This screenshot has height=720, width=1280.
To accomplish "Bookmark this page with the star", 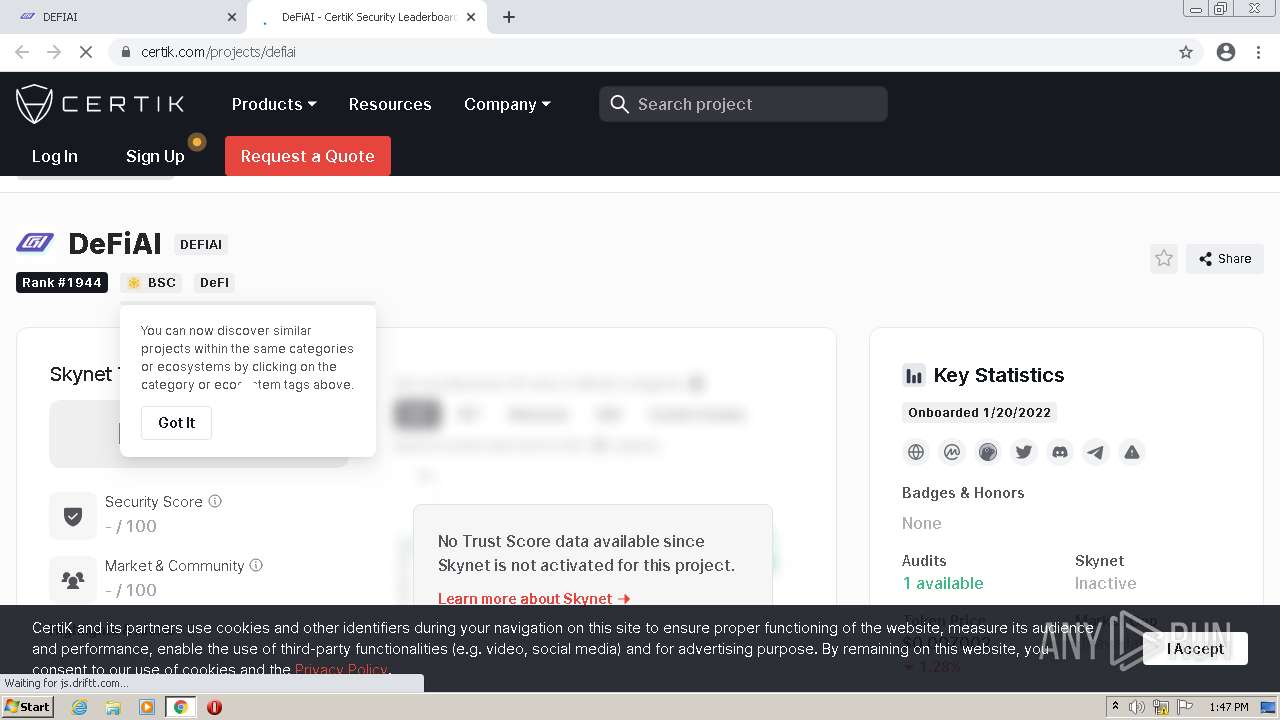I will [x=1186, y=52].
